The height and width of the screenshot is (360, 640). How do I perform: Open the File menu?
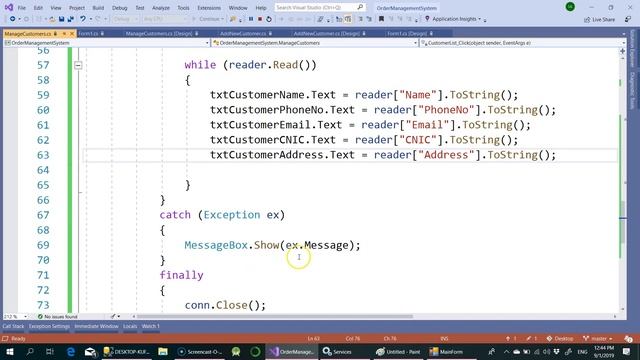tap(22, 8)
